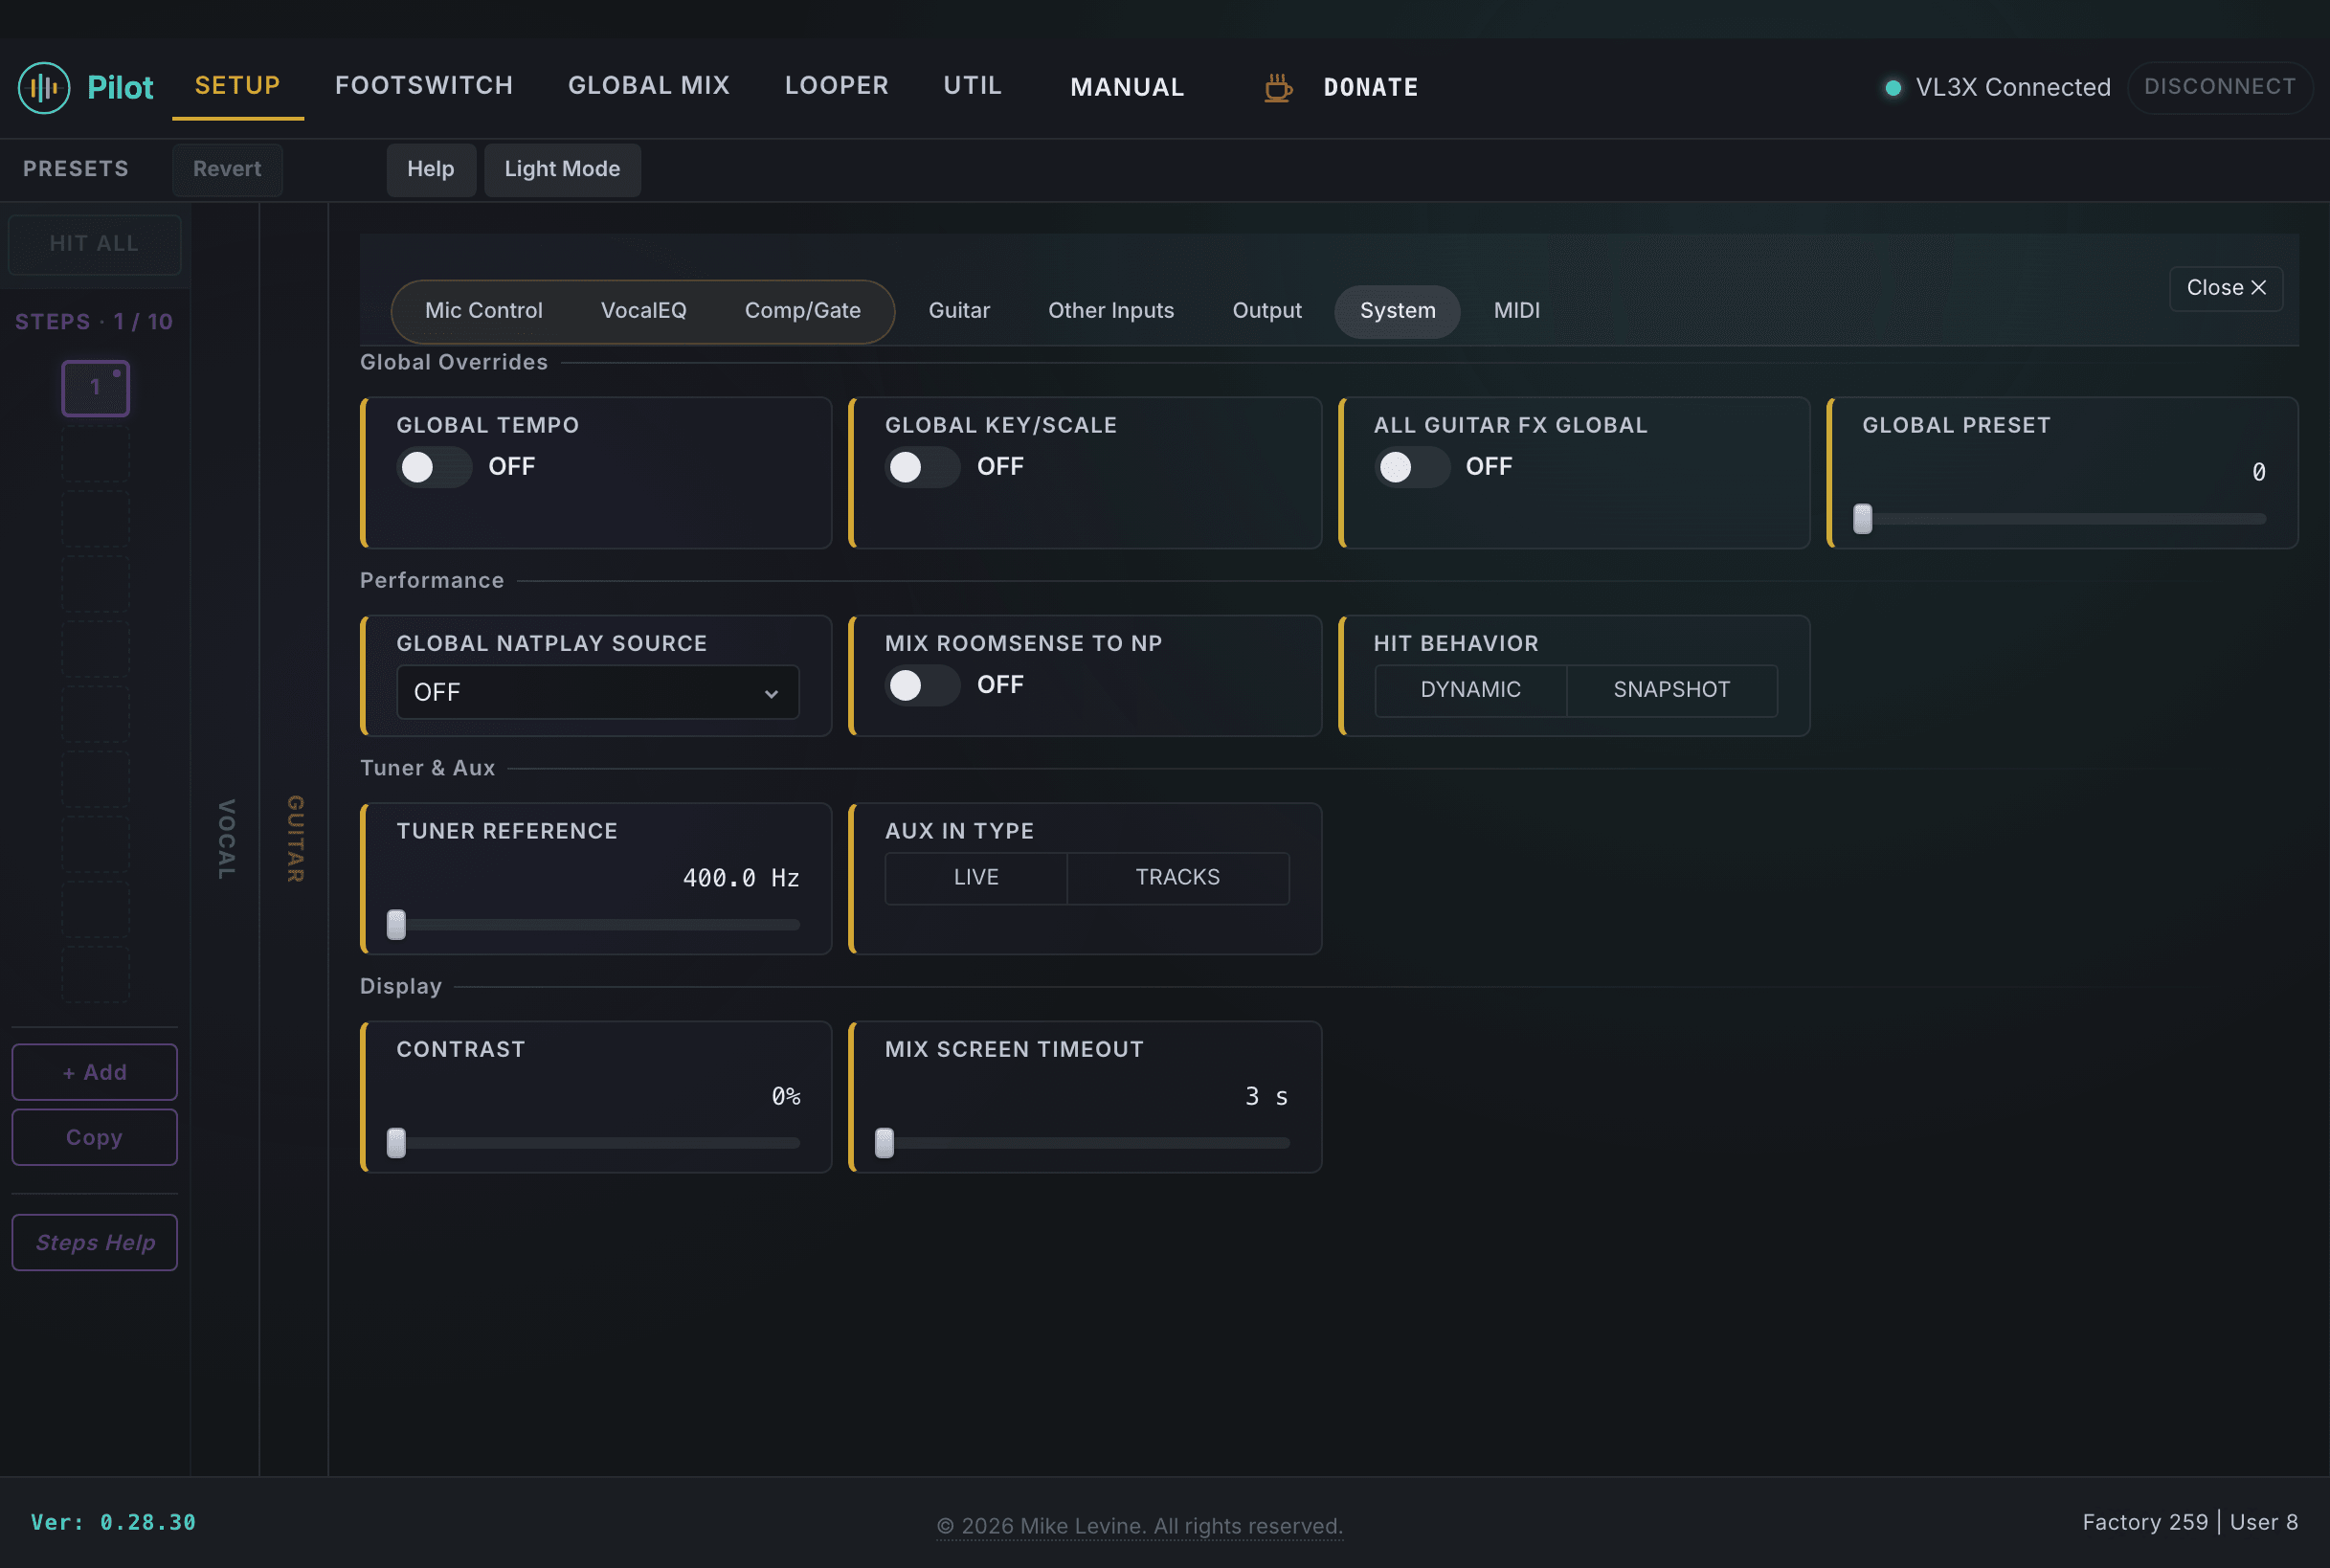Viewport: 2330px width, 1568px height.
Task: Open the Help button
Action: (430, 169)
